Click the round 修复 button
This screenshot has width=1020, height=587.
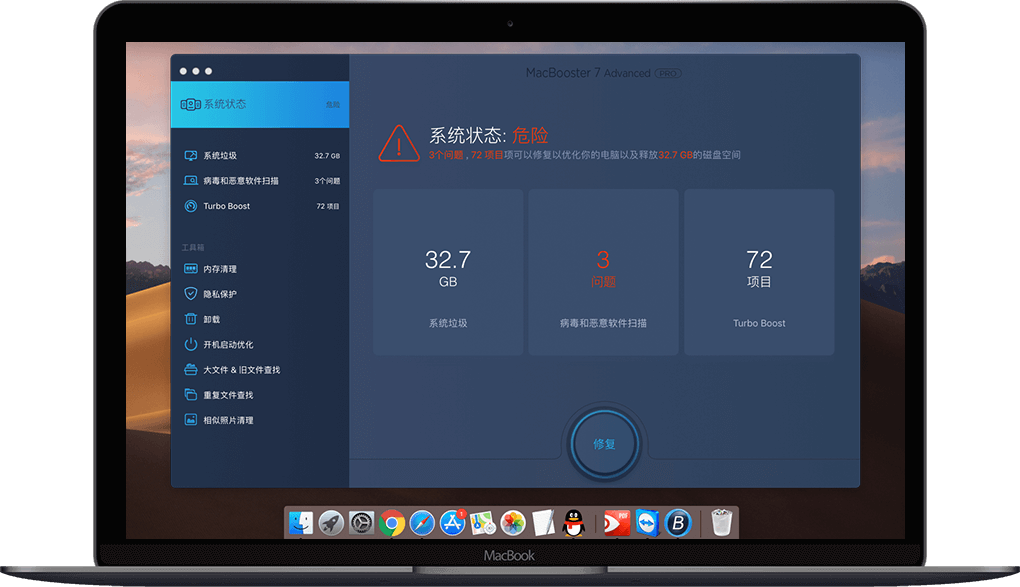tap(604, 444)
